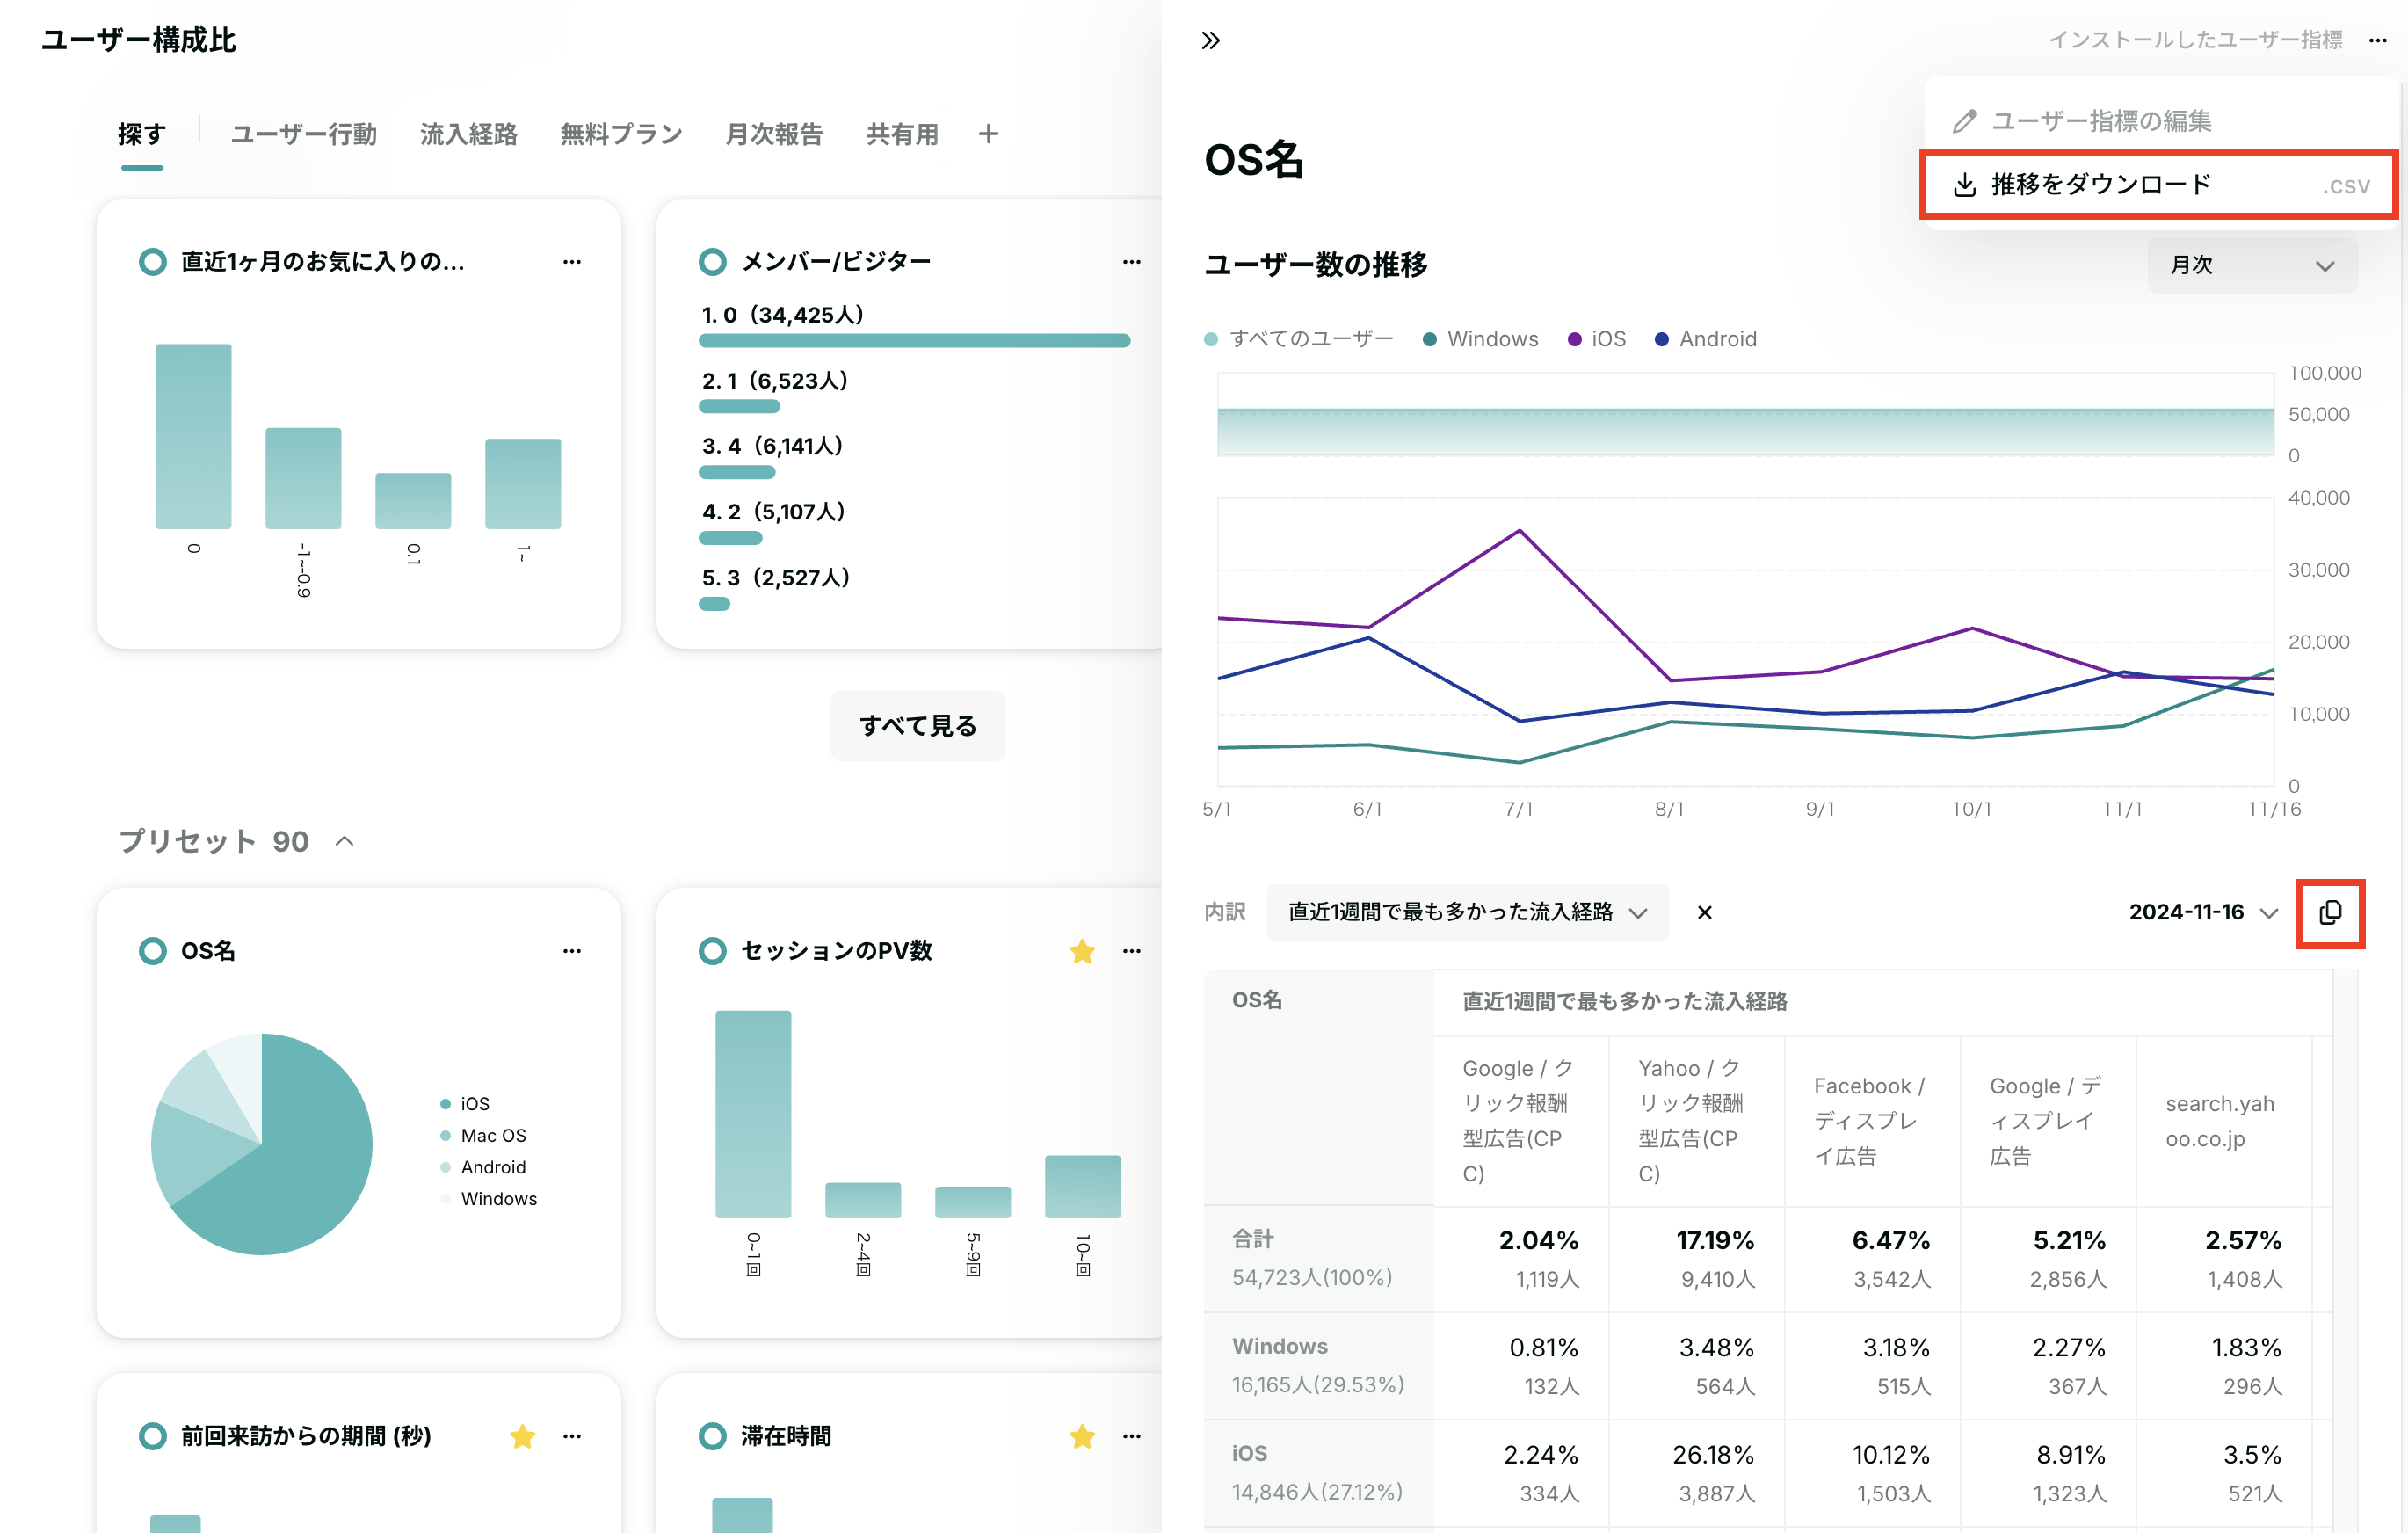Open the panel's three-dot more menu
The height and width of the screenshot is (1533, 2408).
[x=2377, y=40]
